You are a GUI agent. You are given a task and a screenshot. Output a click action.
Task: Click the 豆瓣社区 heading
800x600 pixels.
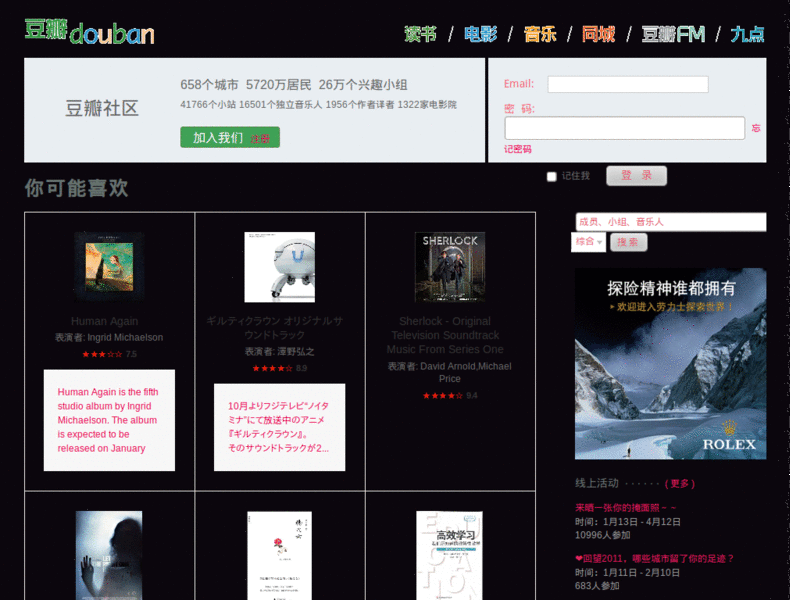pos(102,108)
